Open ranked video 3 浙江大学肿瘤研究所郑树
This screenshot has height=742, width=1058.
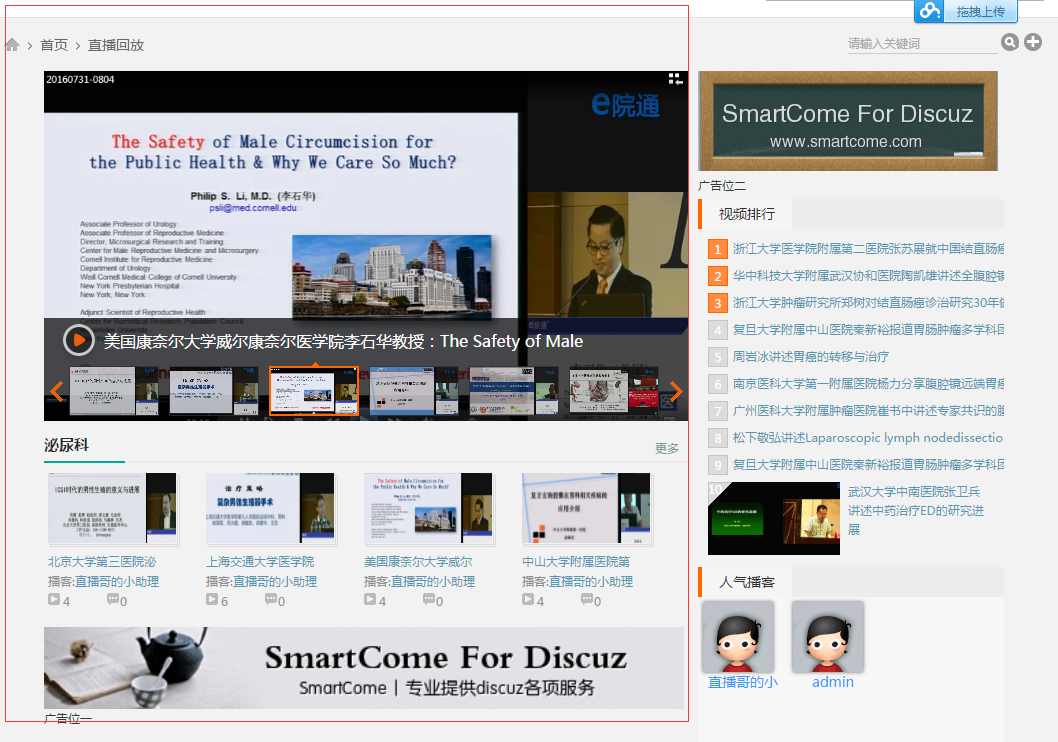868,303
